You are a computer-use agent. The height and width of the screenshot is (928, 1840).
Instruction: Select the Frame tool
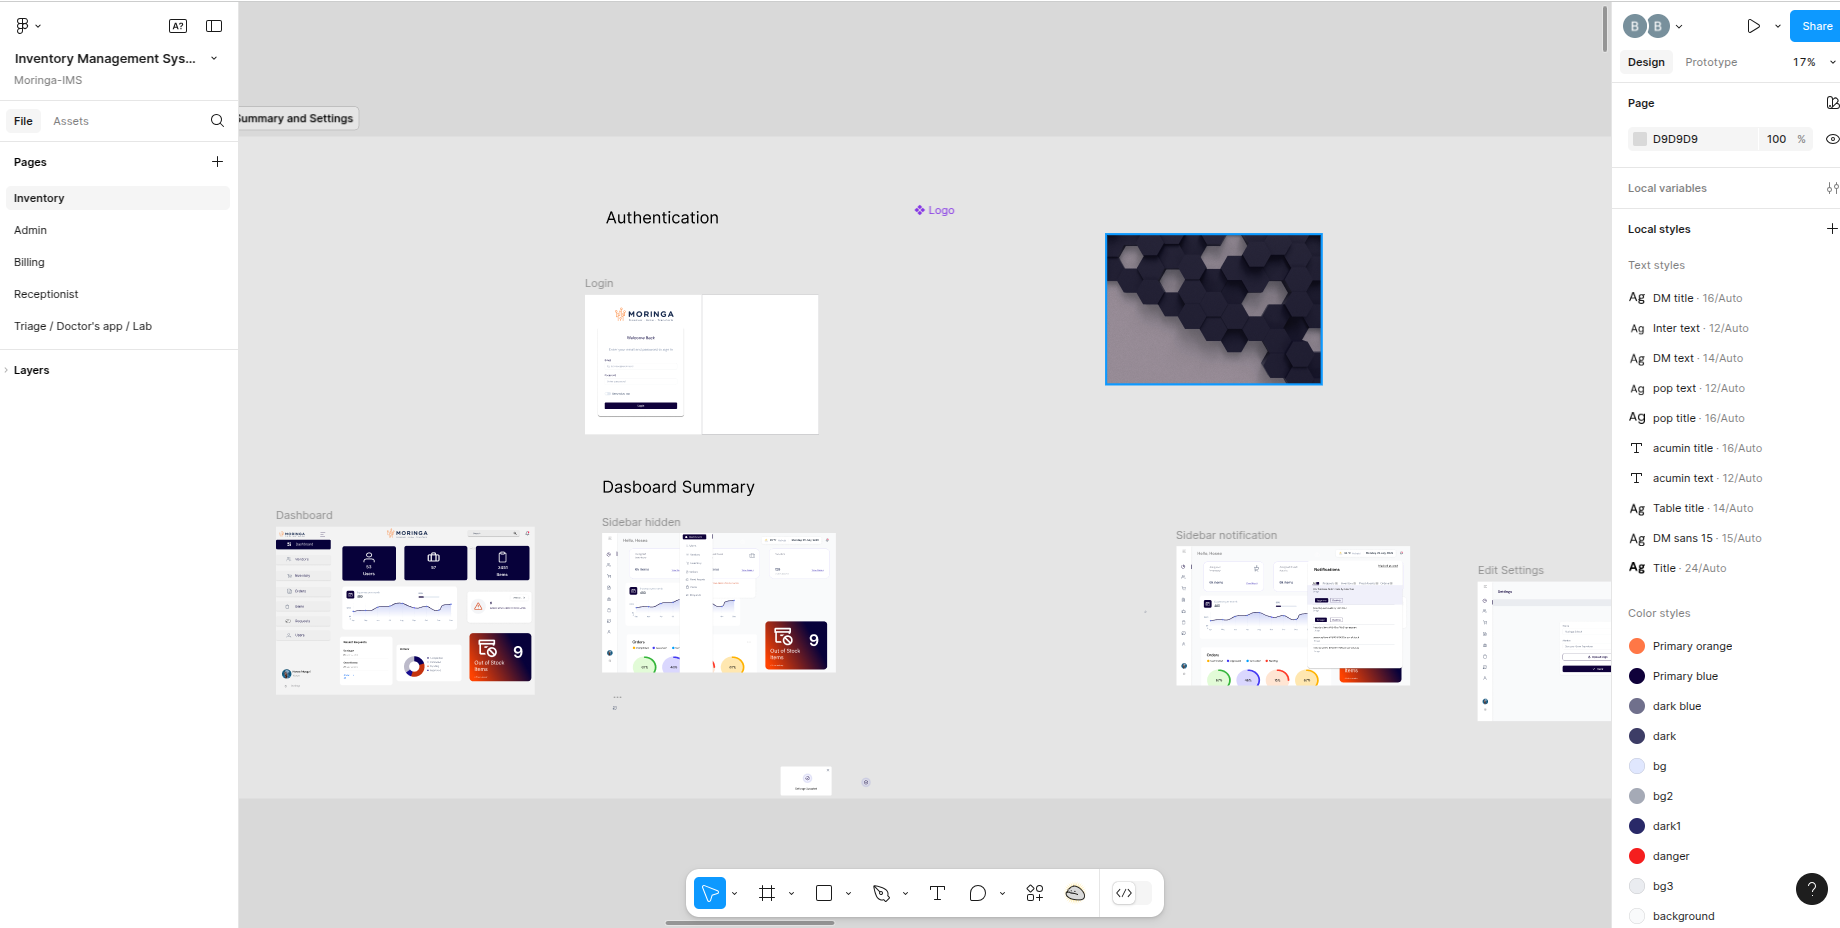(767, 893)
